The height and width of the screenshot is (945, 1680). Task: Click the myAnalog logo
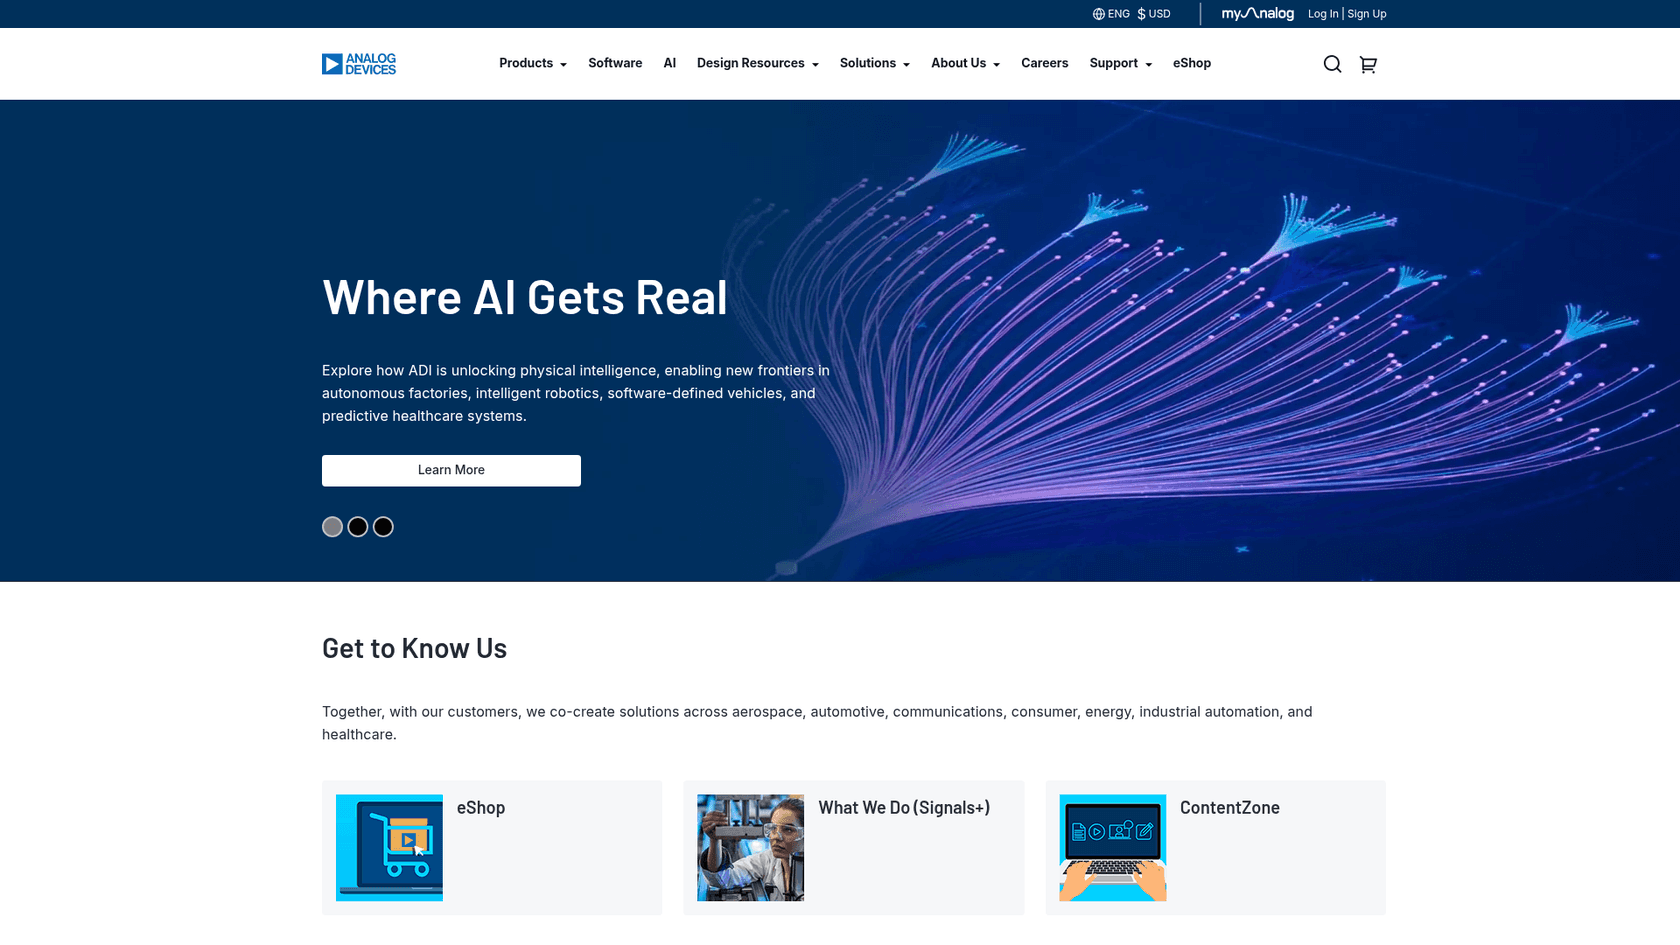(1257, 14)
